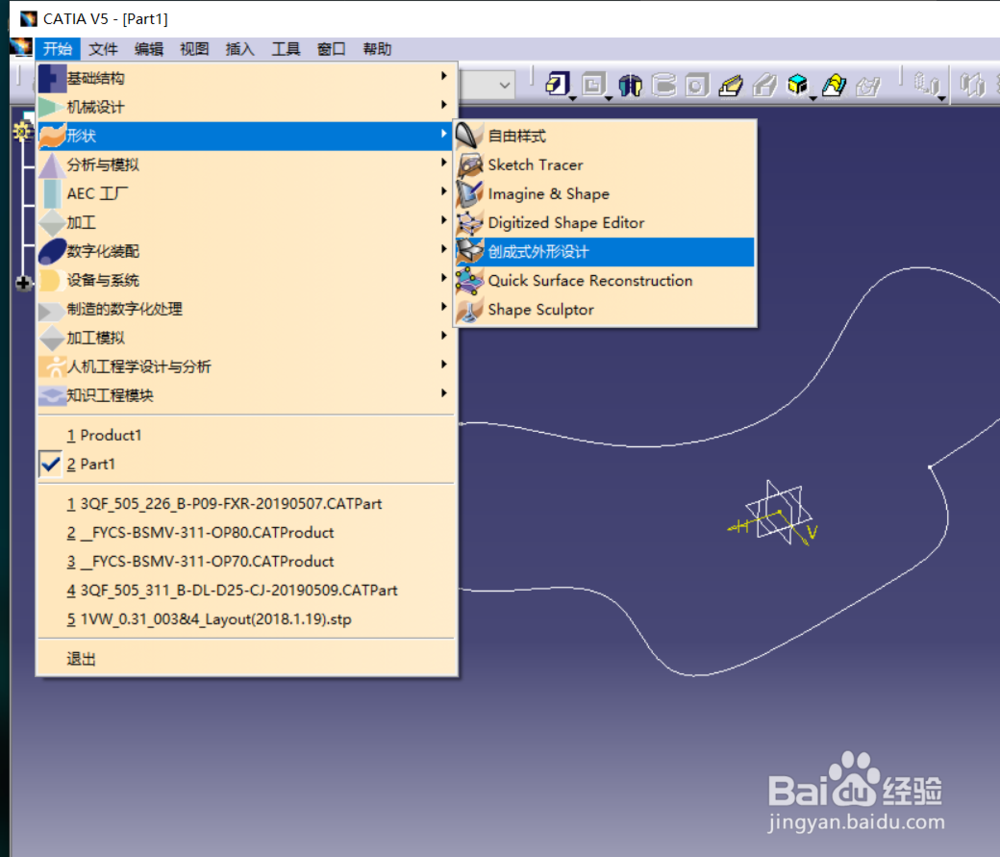Select the Multi-sections Solid icon
Image resolution: width=1000 pixels, height=857 pixels.
[834, 85]
